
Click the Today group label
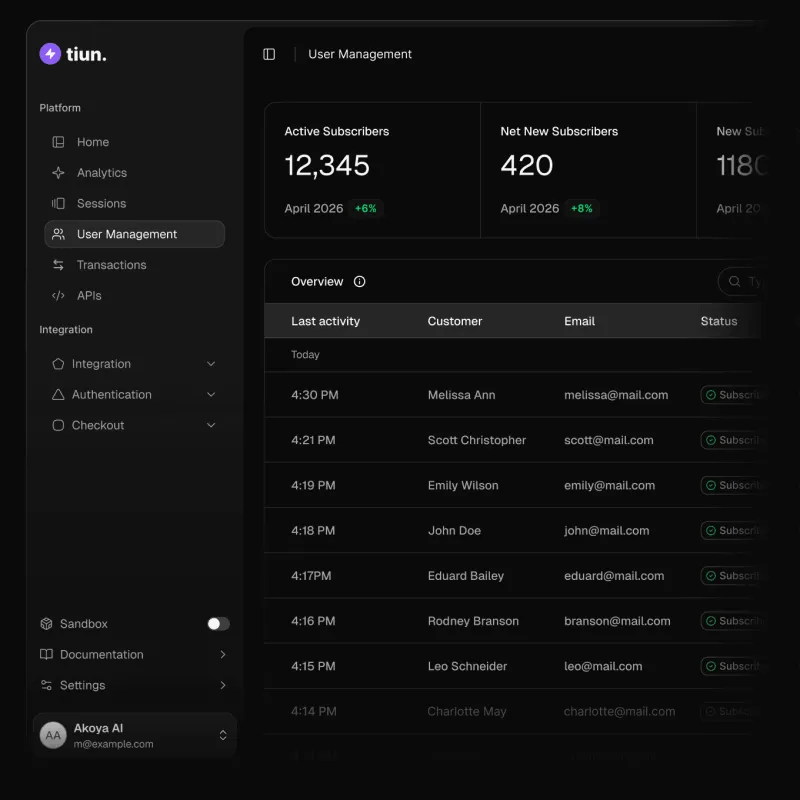click(x=305, y=355)
